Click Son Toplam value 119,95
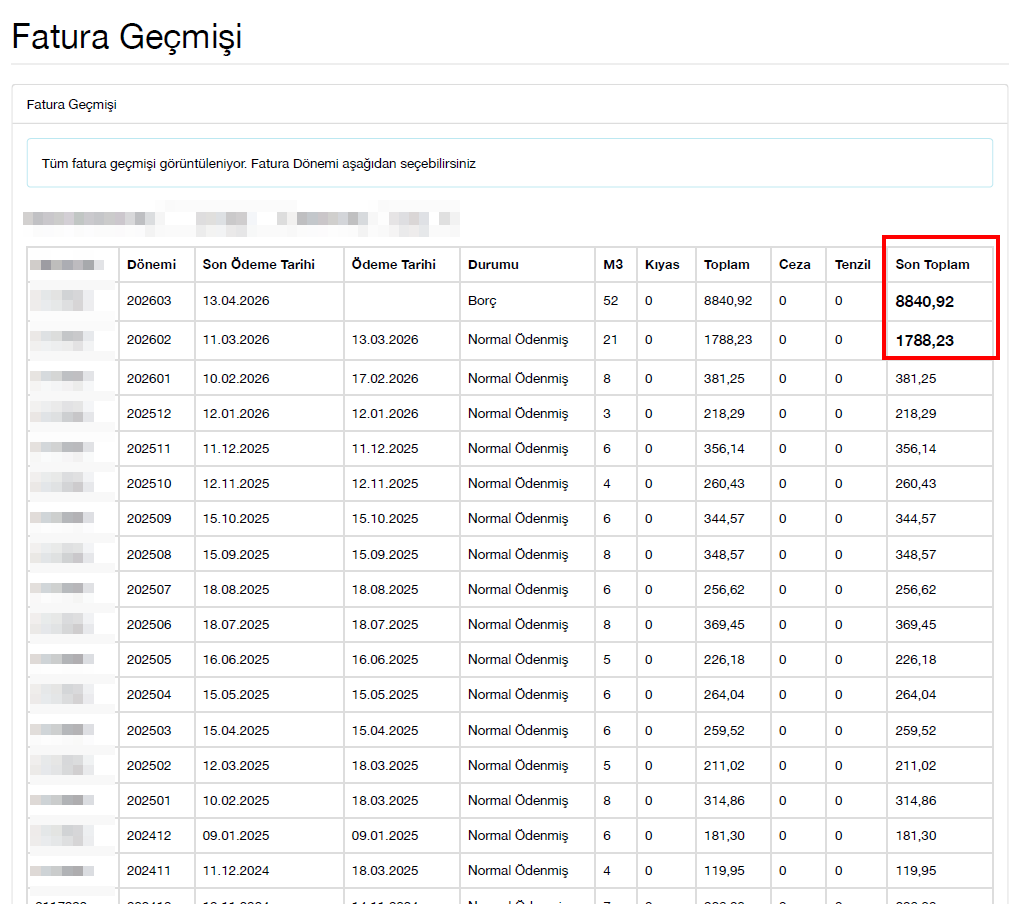 tap(916, 872)
